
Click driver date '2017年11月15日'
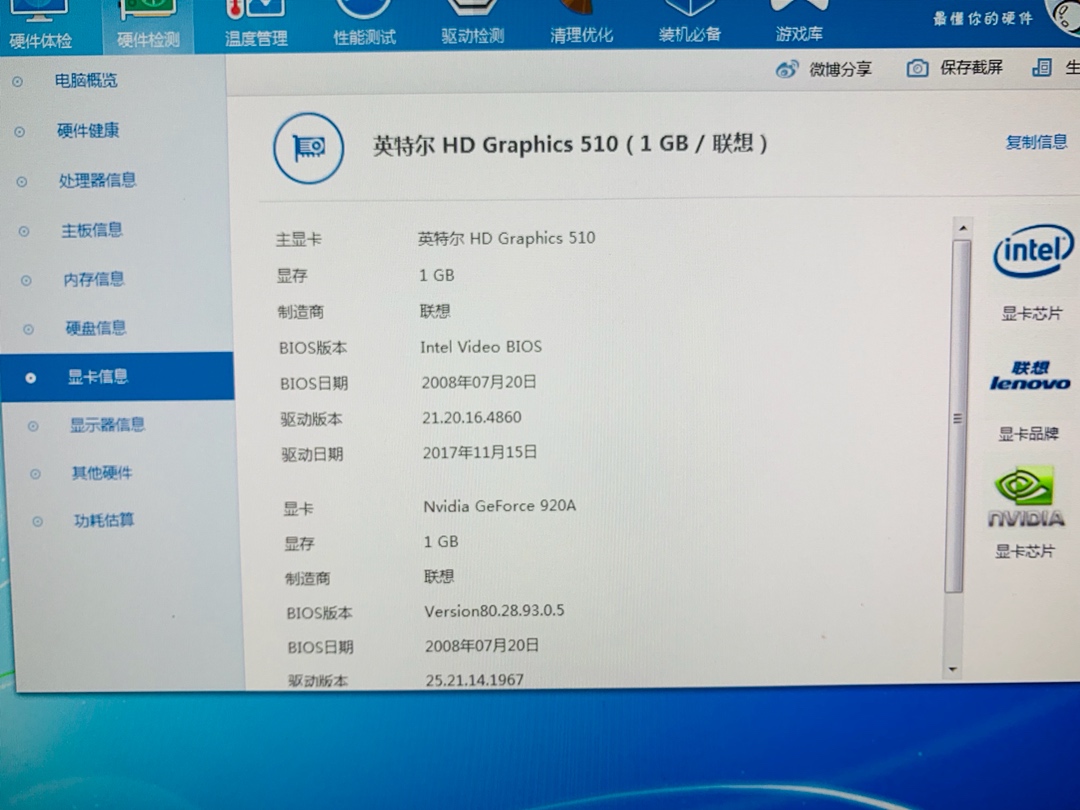[480, 453]
